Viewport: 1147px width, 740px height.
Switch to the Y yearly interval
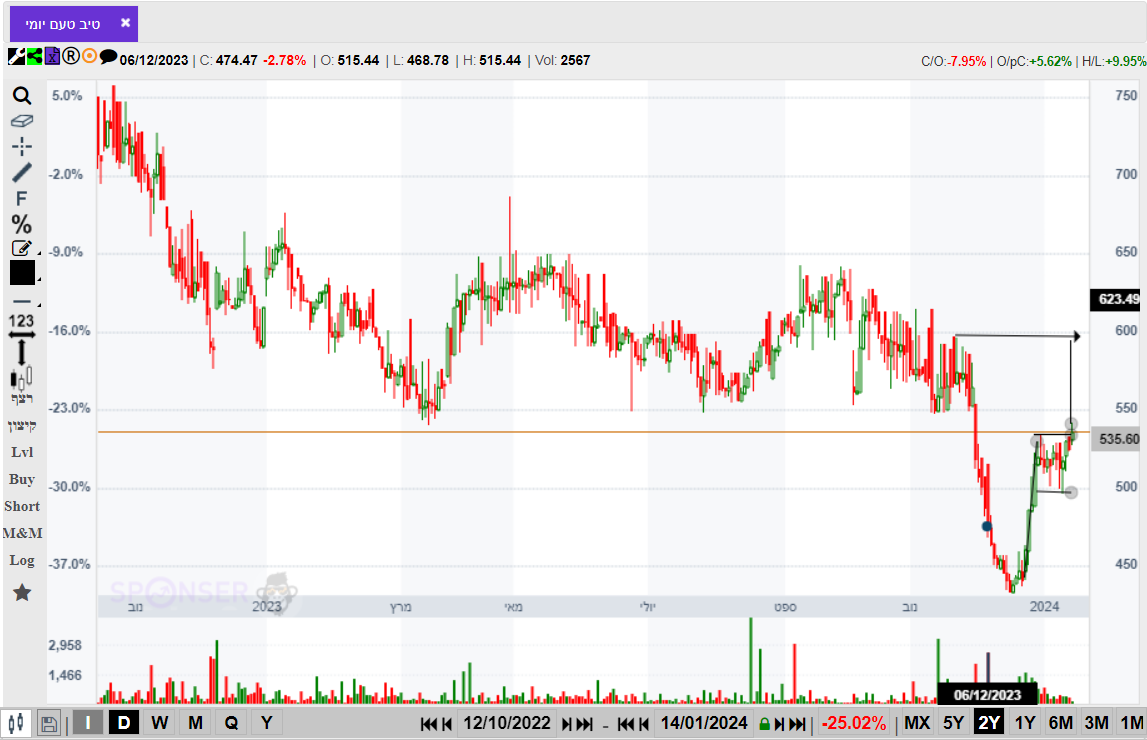point(267,723)
